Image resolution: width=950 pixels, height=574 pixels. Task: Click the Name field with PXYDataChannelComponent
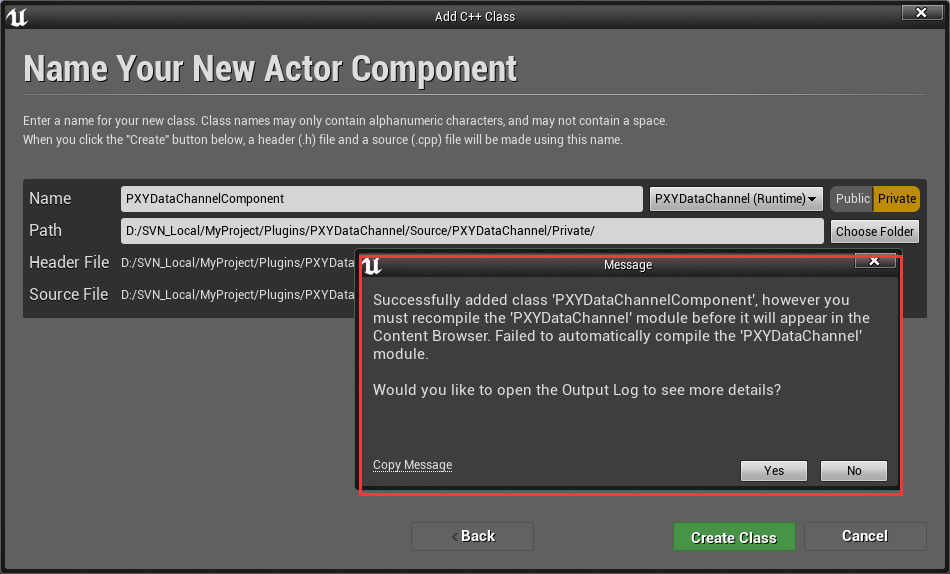coord(382,199)
